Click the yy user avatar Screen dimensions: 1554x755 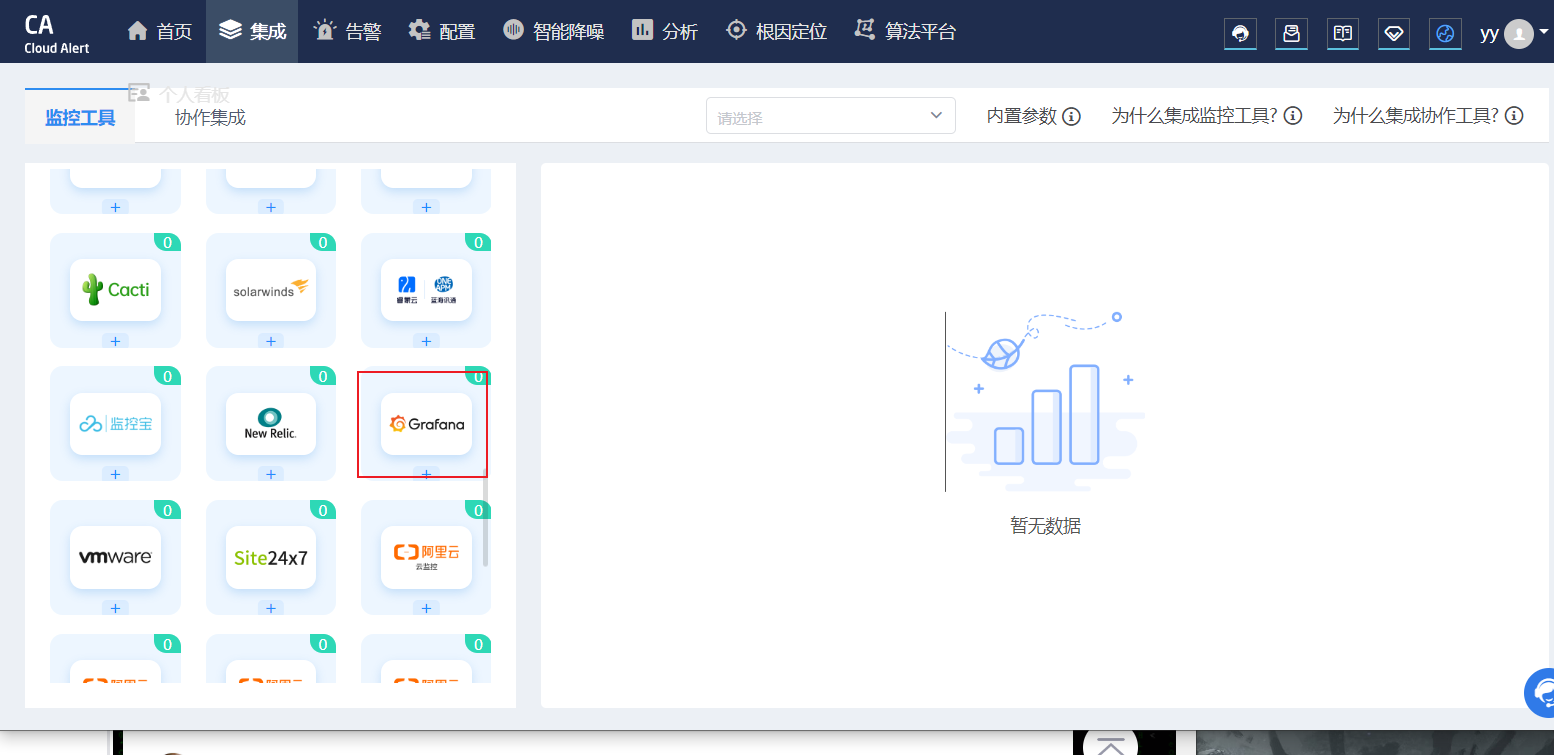[x=1519, y=34]
